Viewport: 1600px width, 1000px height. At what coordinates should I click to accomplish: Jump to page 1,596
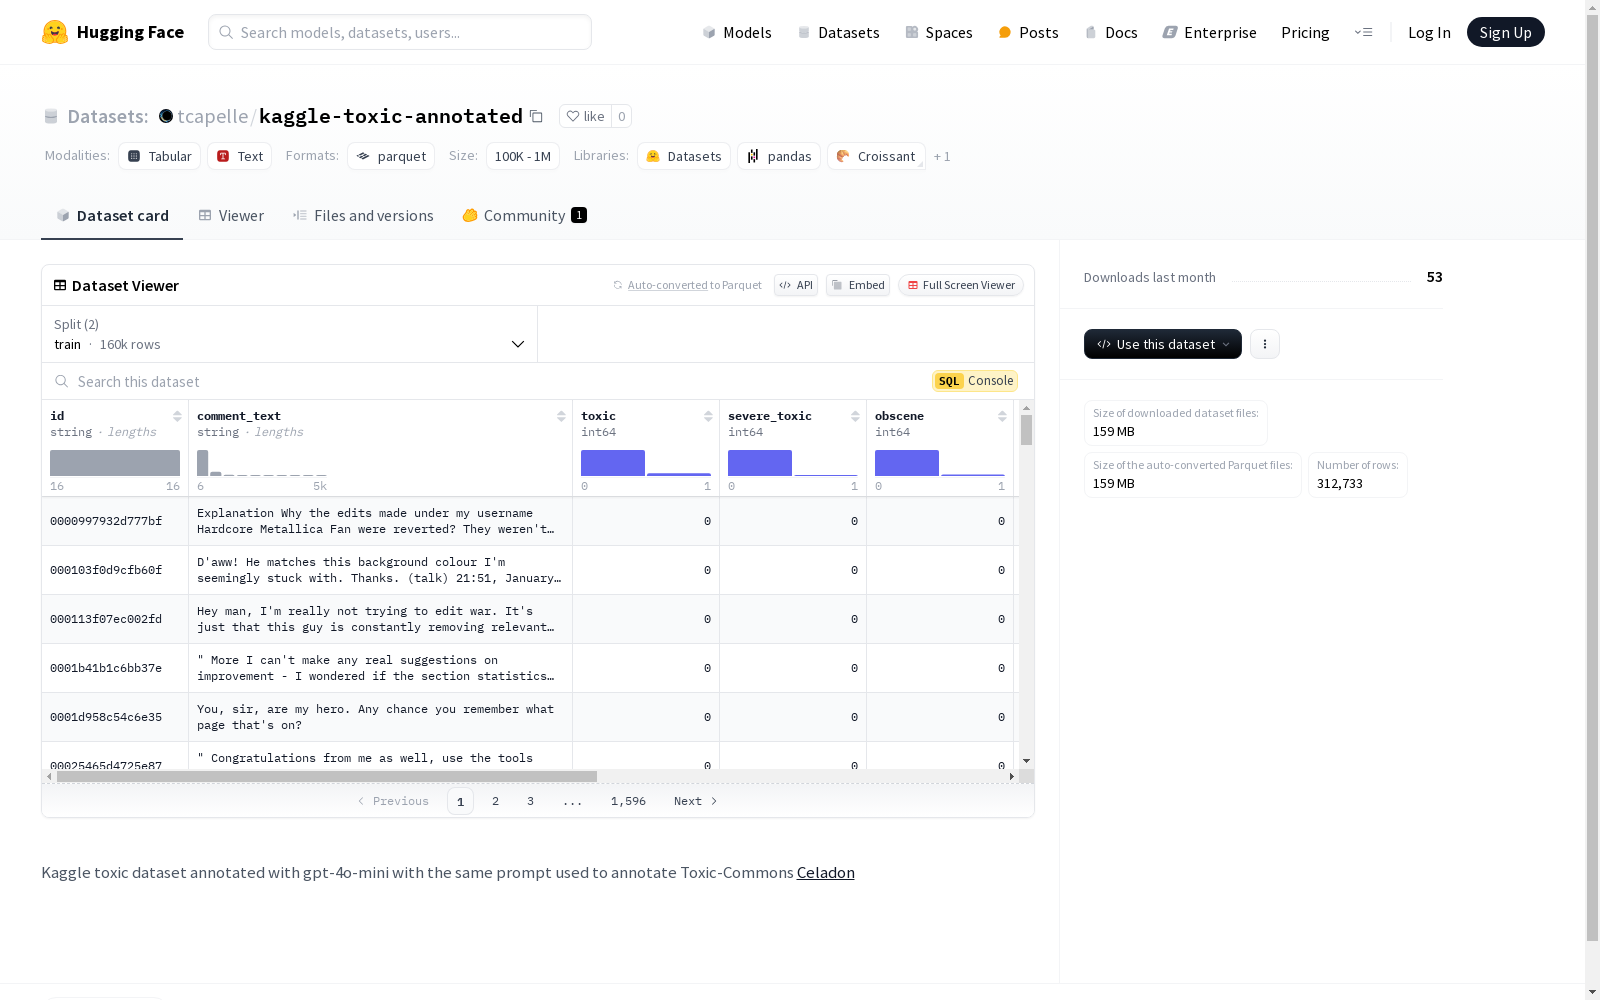click(x=628, y=801)
